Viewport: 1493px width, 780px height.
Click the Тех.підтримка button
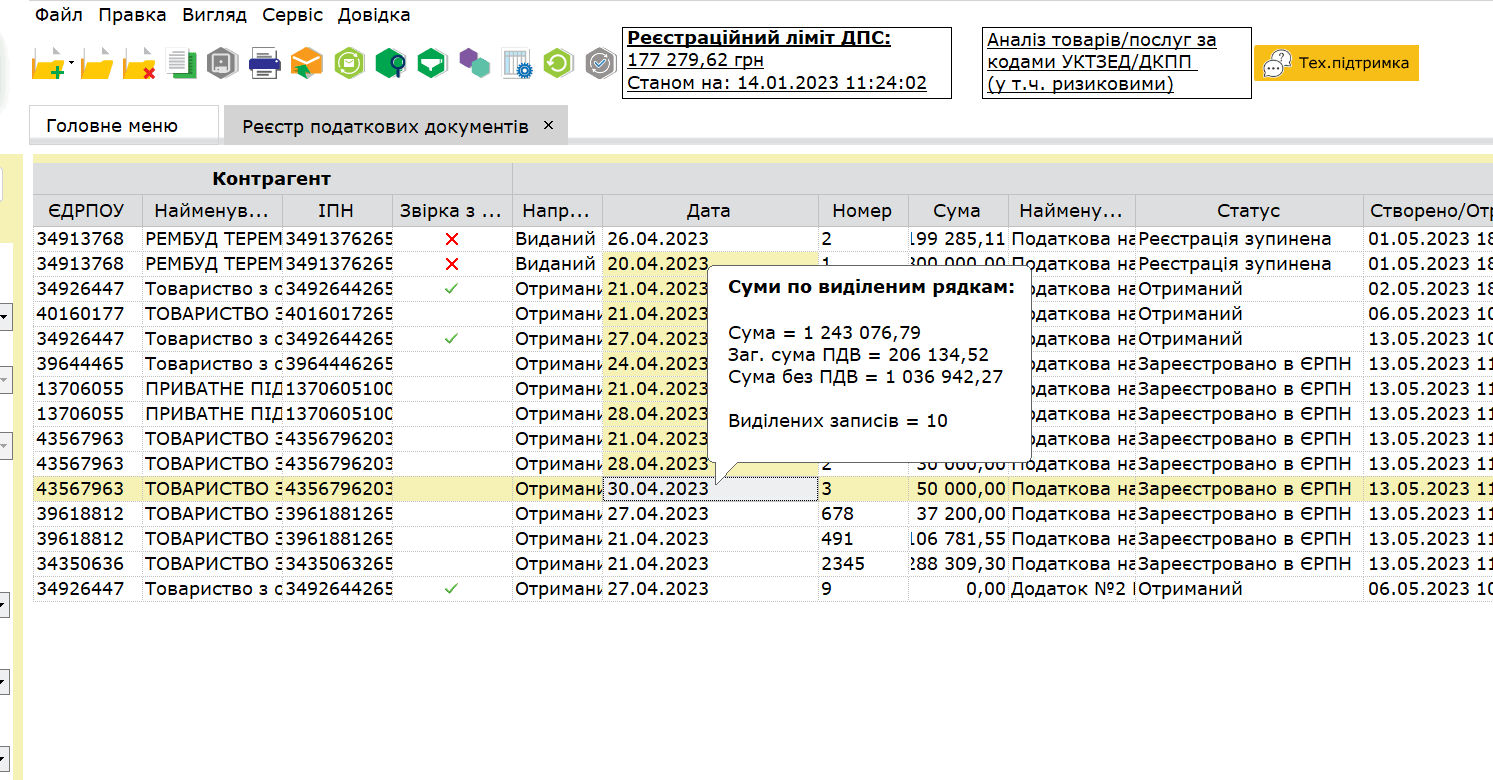(x=1336, y=63)
